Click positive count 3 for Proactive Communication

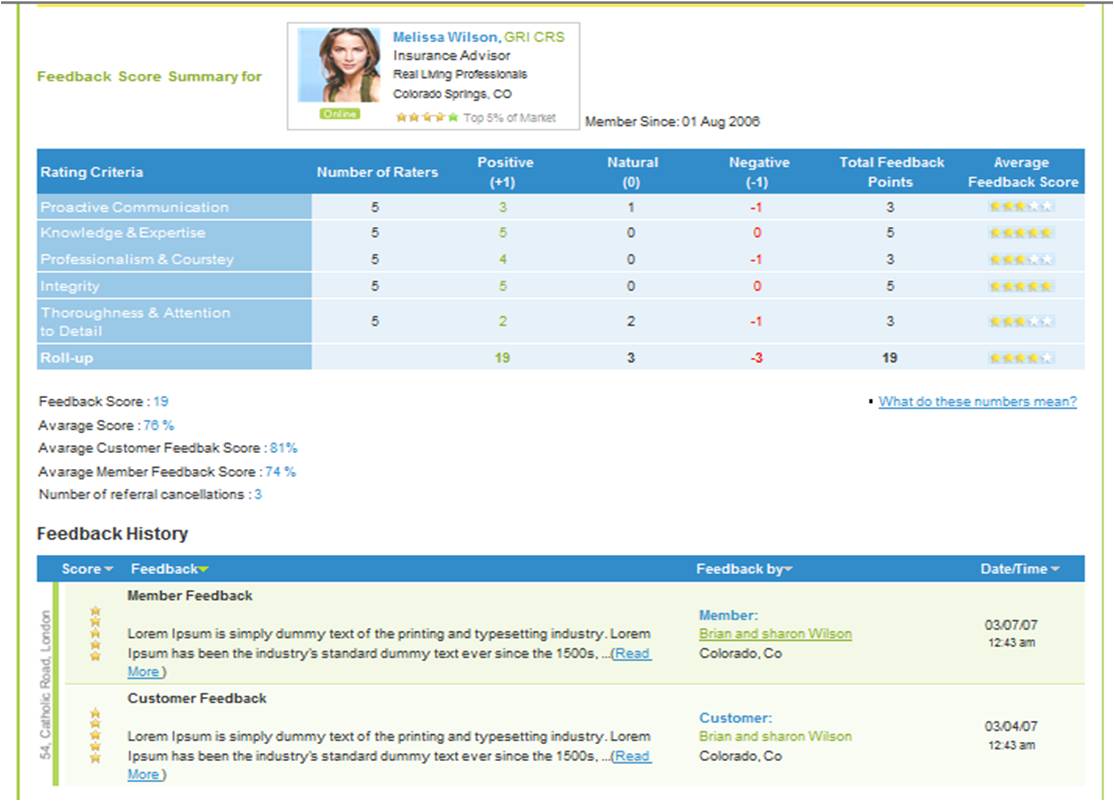(x=502, y=207)
